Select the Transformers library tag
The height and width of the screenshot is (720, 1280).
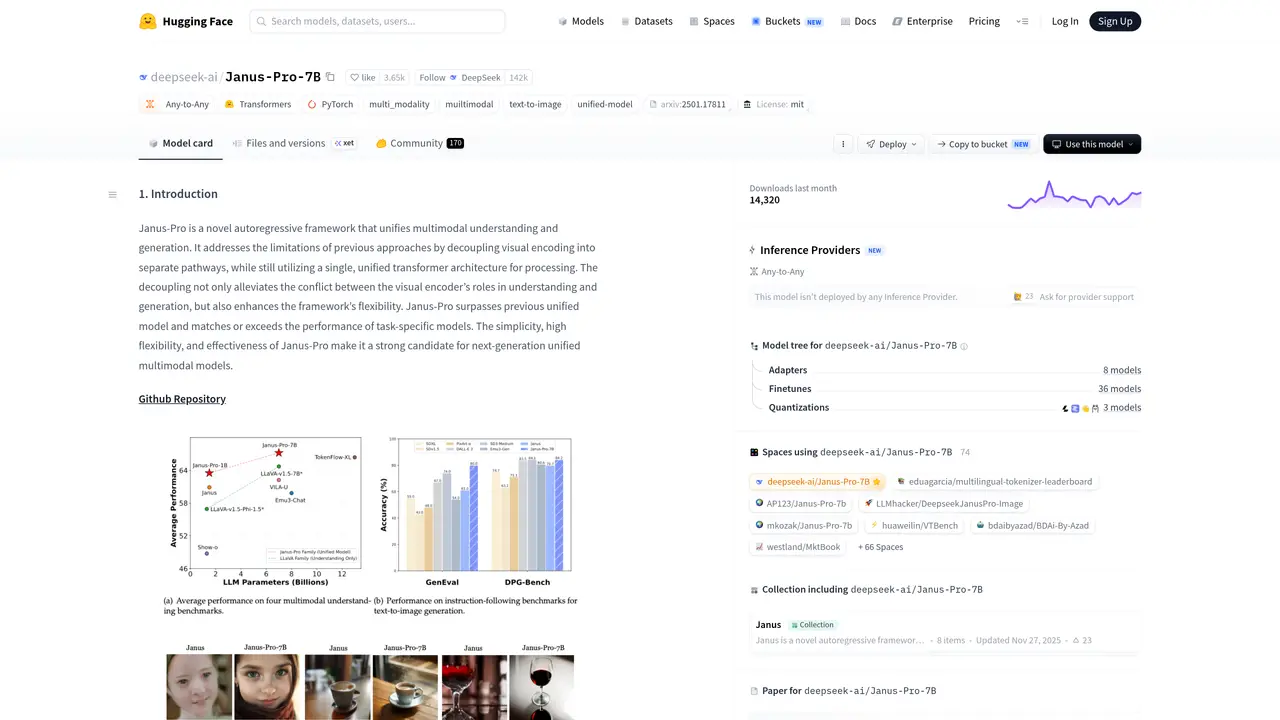[x=258, y=104]
